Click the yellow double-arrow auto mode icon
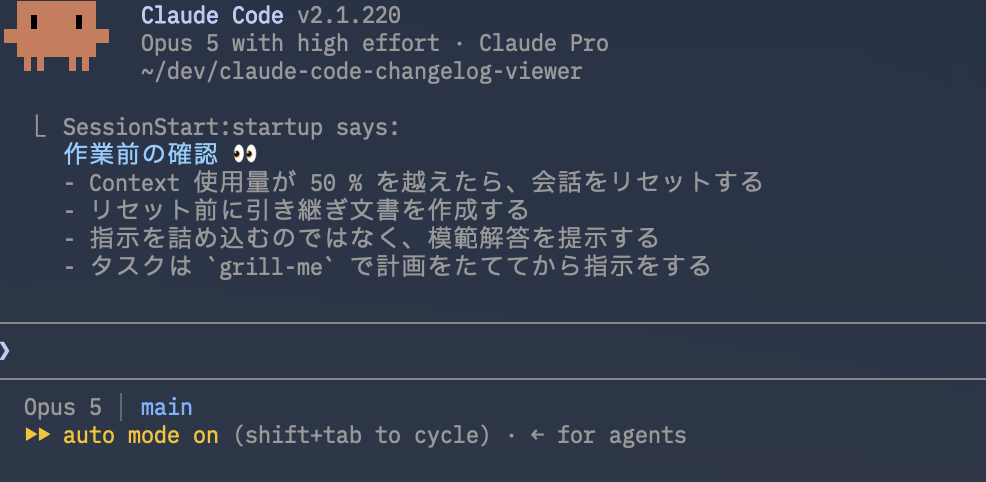This screenshot has width=986, height=482. [x=38, y=435]
